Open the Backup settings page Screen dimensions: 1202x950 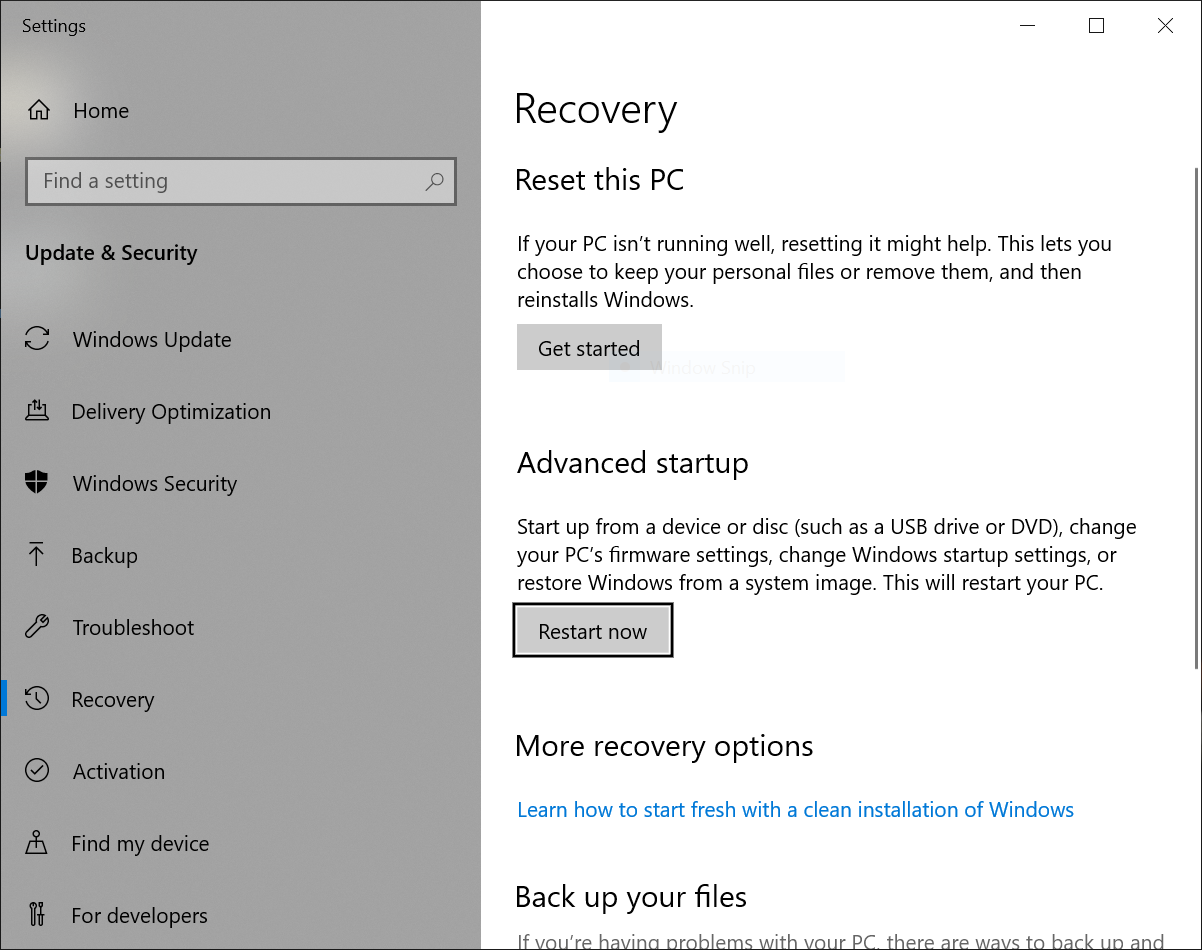(x=104, y=556)
